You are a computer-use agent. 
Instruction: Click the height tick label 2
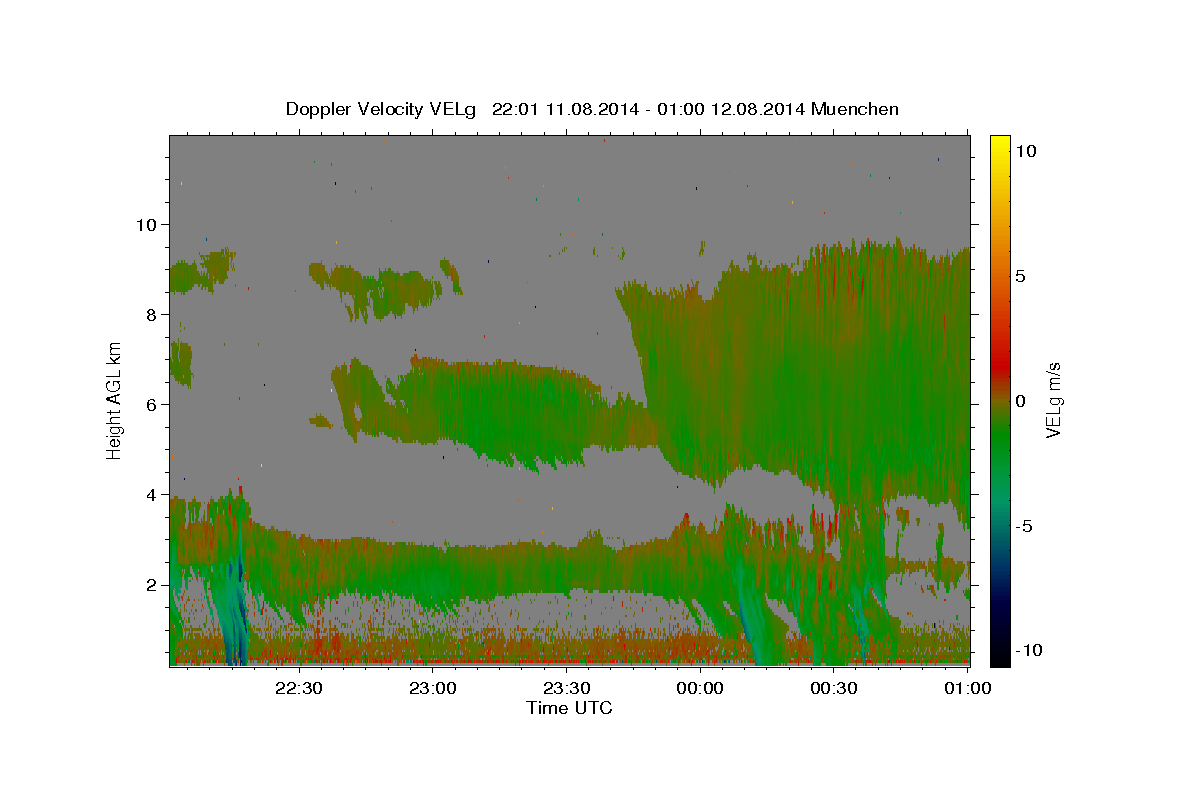tap(151, 584)
